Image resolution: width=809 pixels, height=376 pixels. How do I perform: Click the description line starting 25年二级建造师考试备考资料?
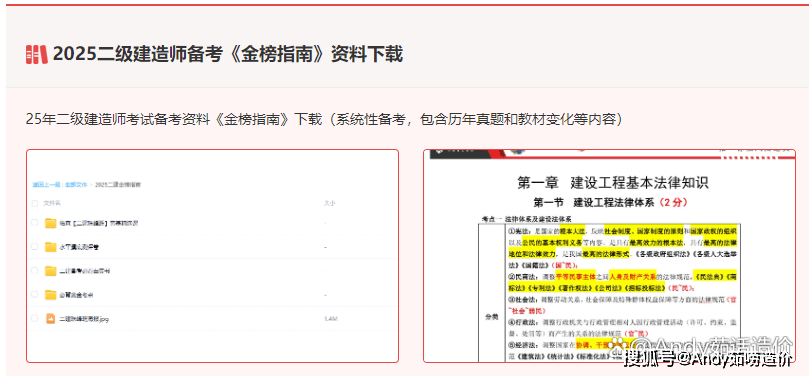(324, 119)
